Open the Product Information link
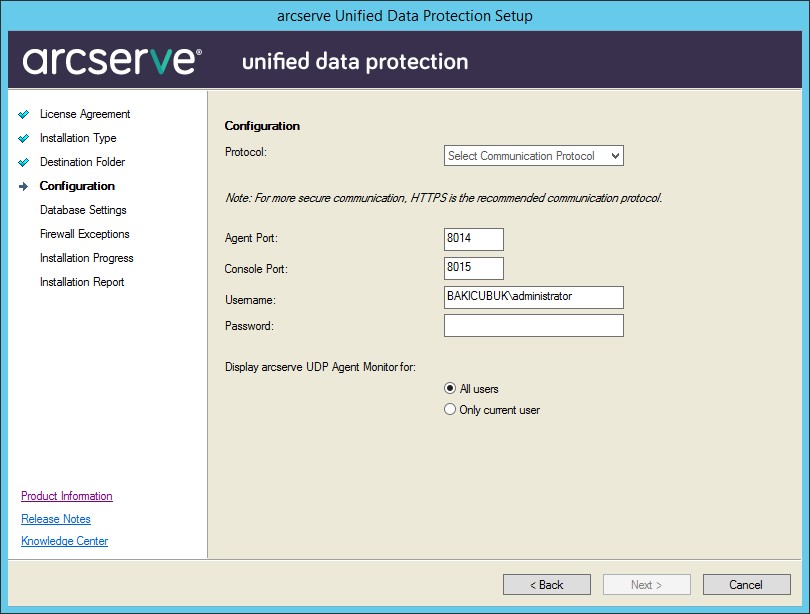Screen dimensions: 810x614 [67, 496]
